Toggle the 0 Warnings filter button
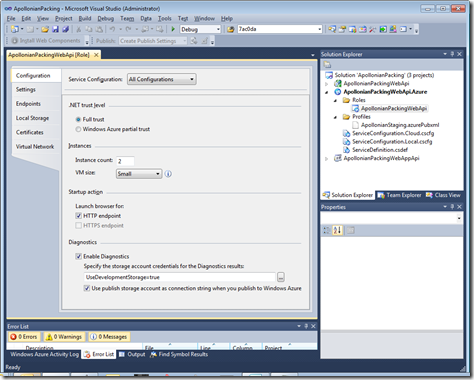This screenshot has width=474, height=380. [x=64, y=337]
